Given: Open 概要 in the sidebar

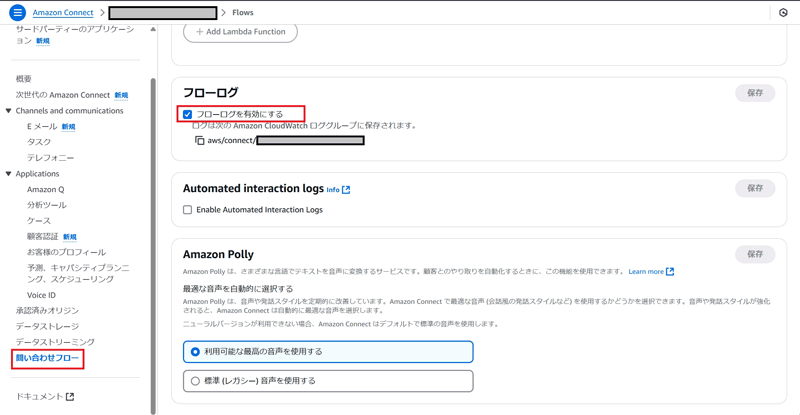Looking at the screenshot, I should click(23, 79).
